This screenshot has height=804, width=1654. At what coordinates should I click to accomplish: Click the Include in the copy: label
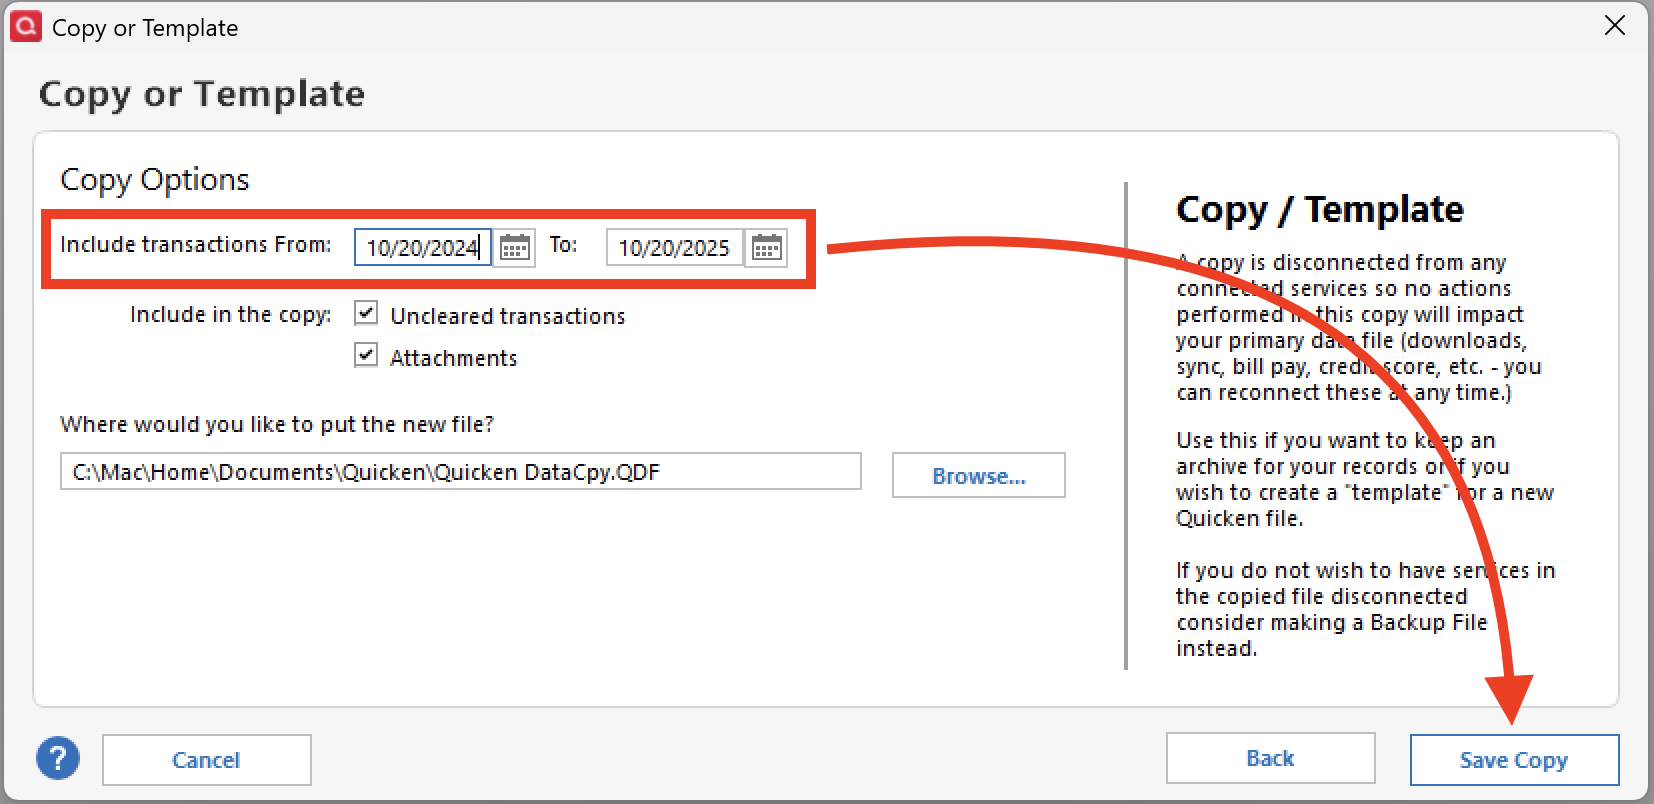tap(231, 315)
